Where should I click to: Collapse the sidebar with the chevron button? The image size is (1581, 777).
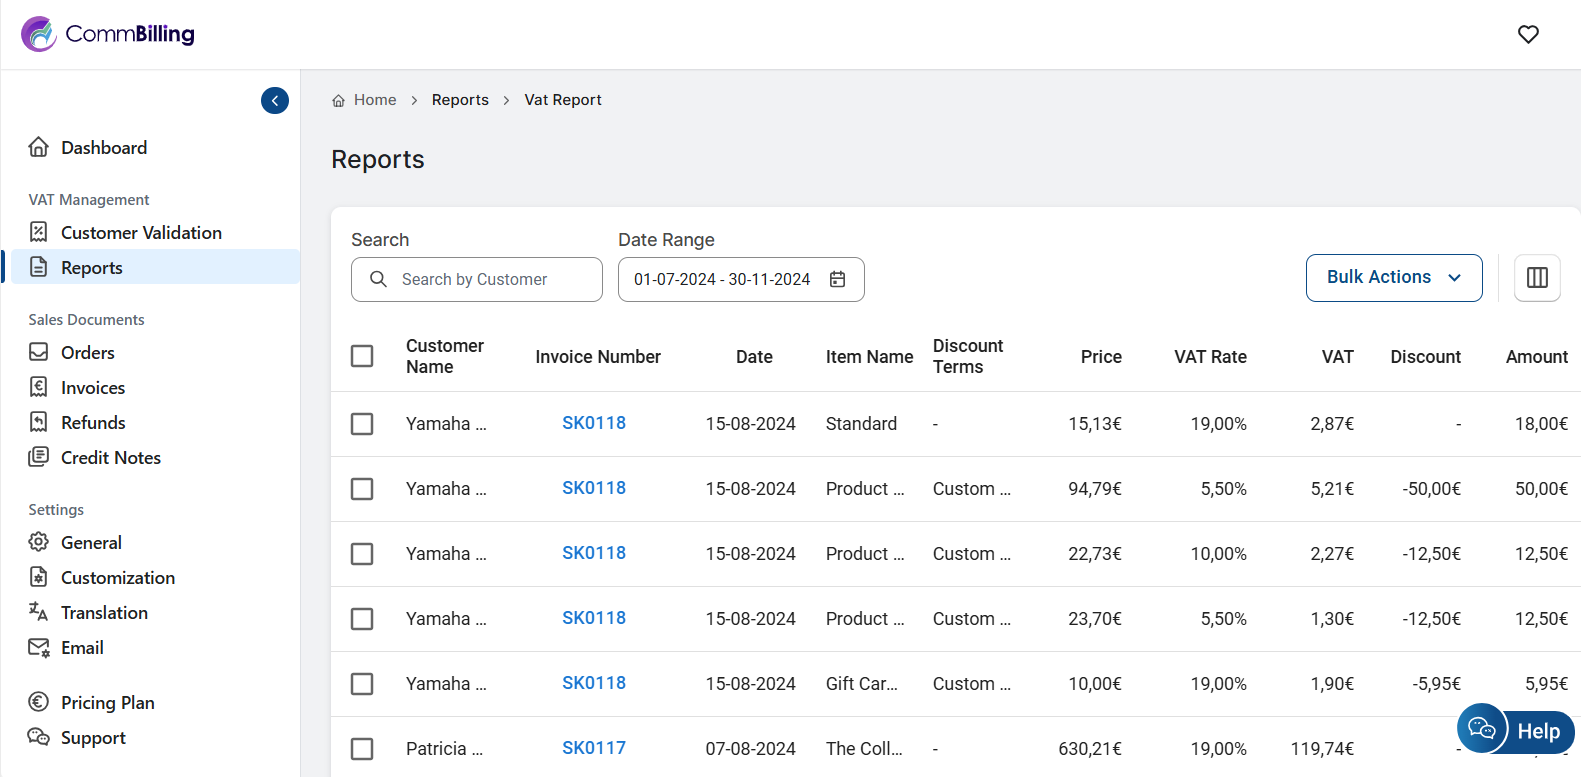pyautogui.click(x=275, y=100)
